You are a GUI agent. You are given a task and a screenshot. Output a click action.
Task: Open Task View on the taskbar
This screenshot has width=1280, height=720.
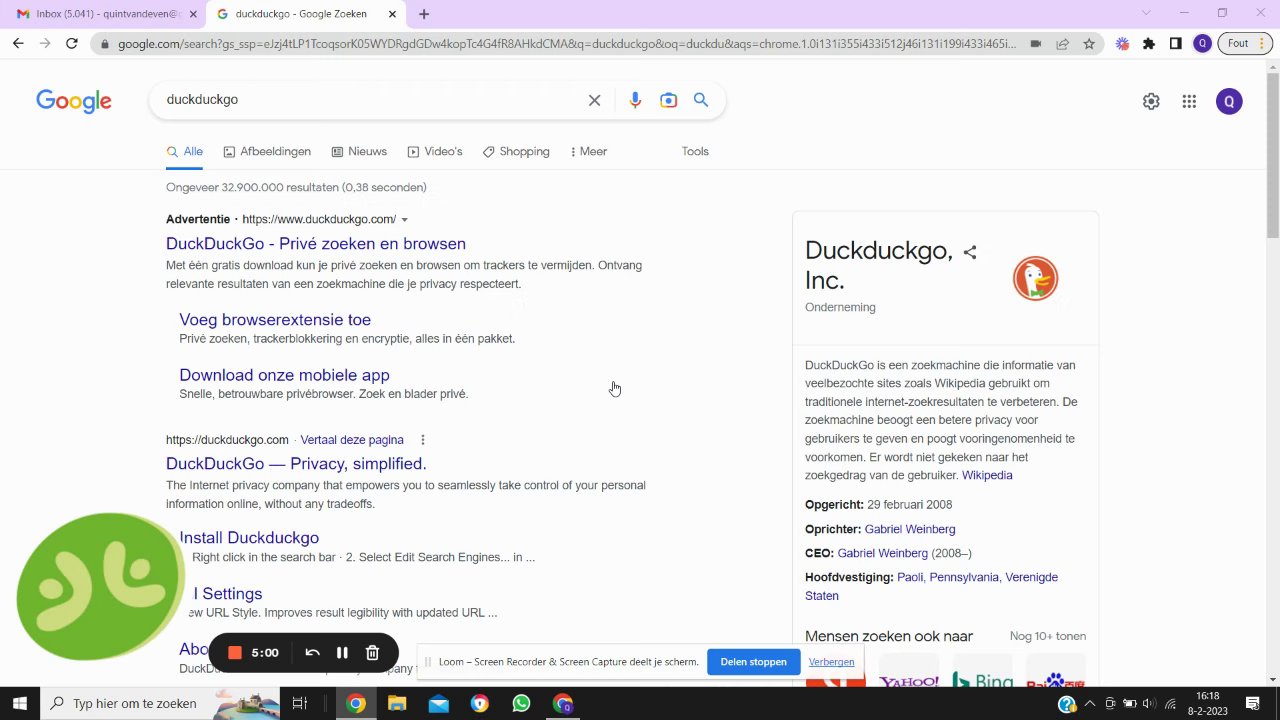coord(299,703)
